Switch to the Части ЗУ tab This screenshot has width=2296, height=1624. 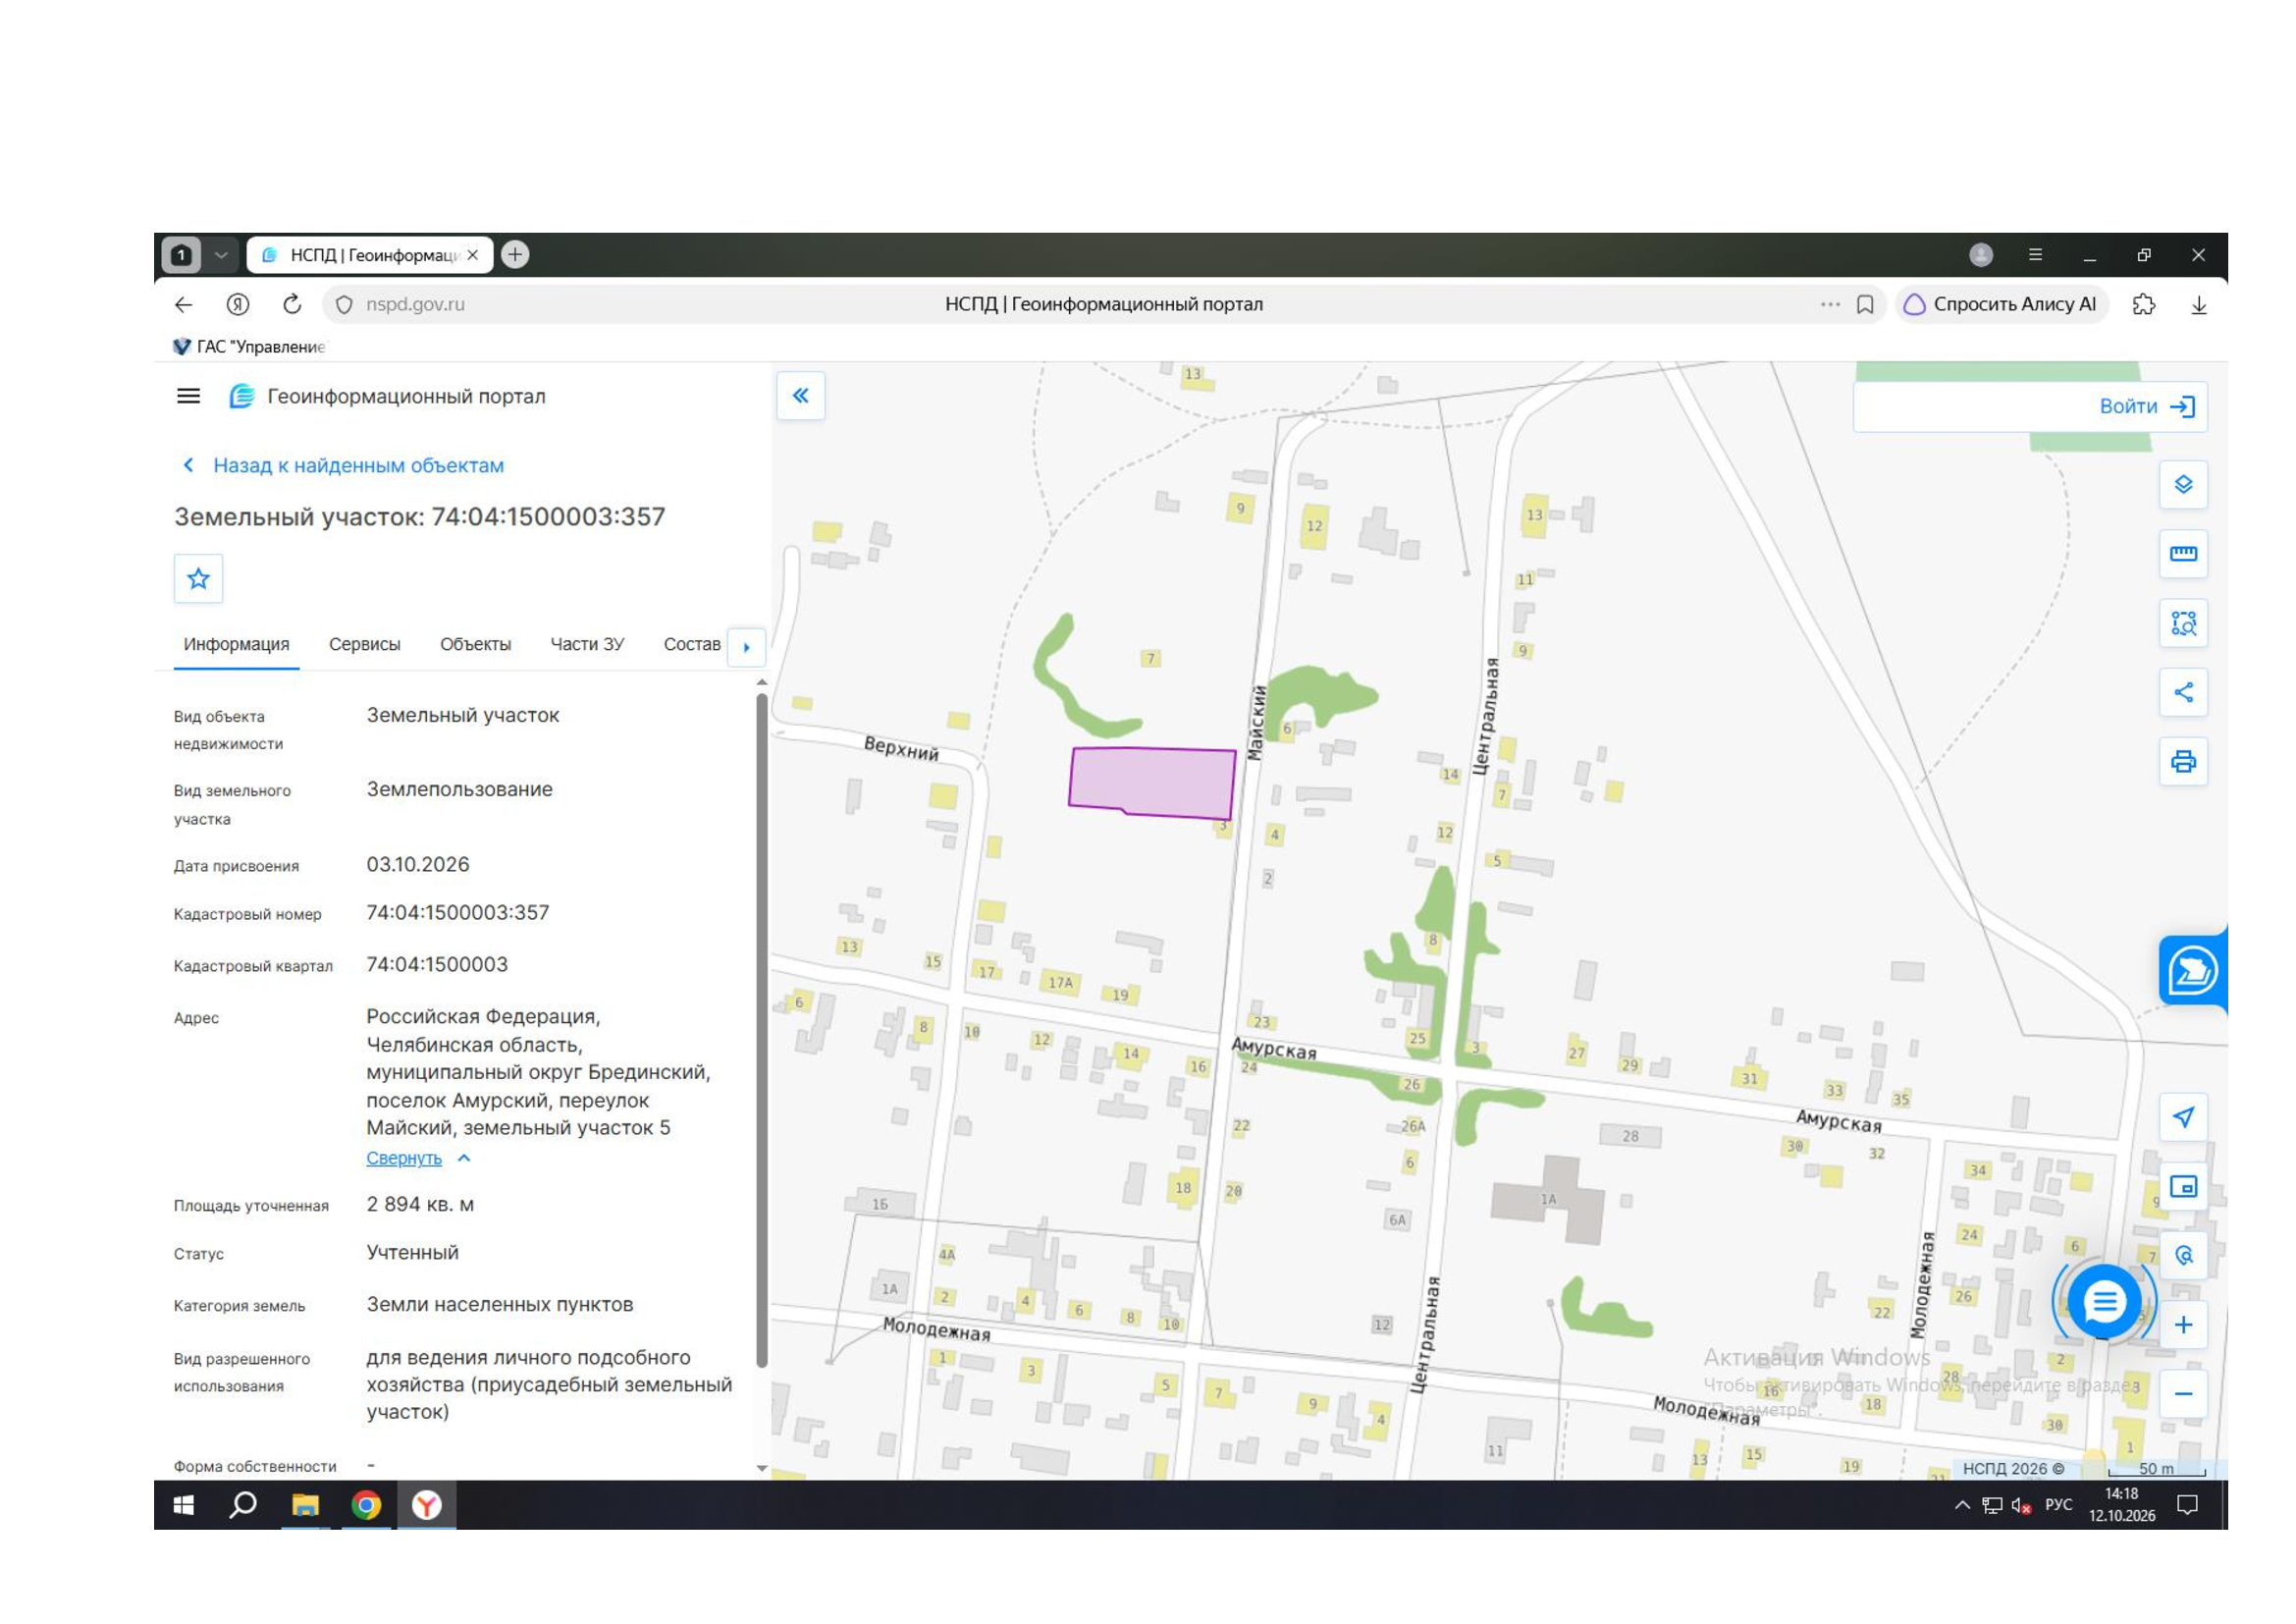[x=587, y=645]
